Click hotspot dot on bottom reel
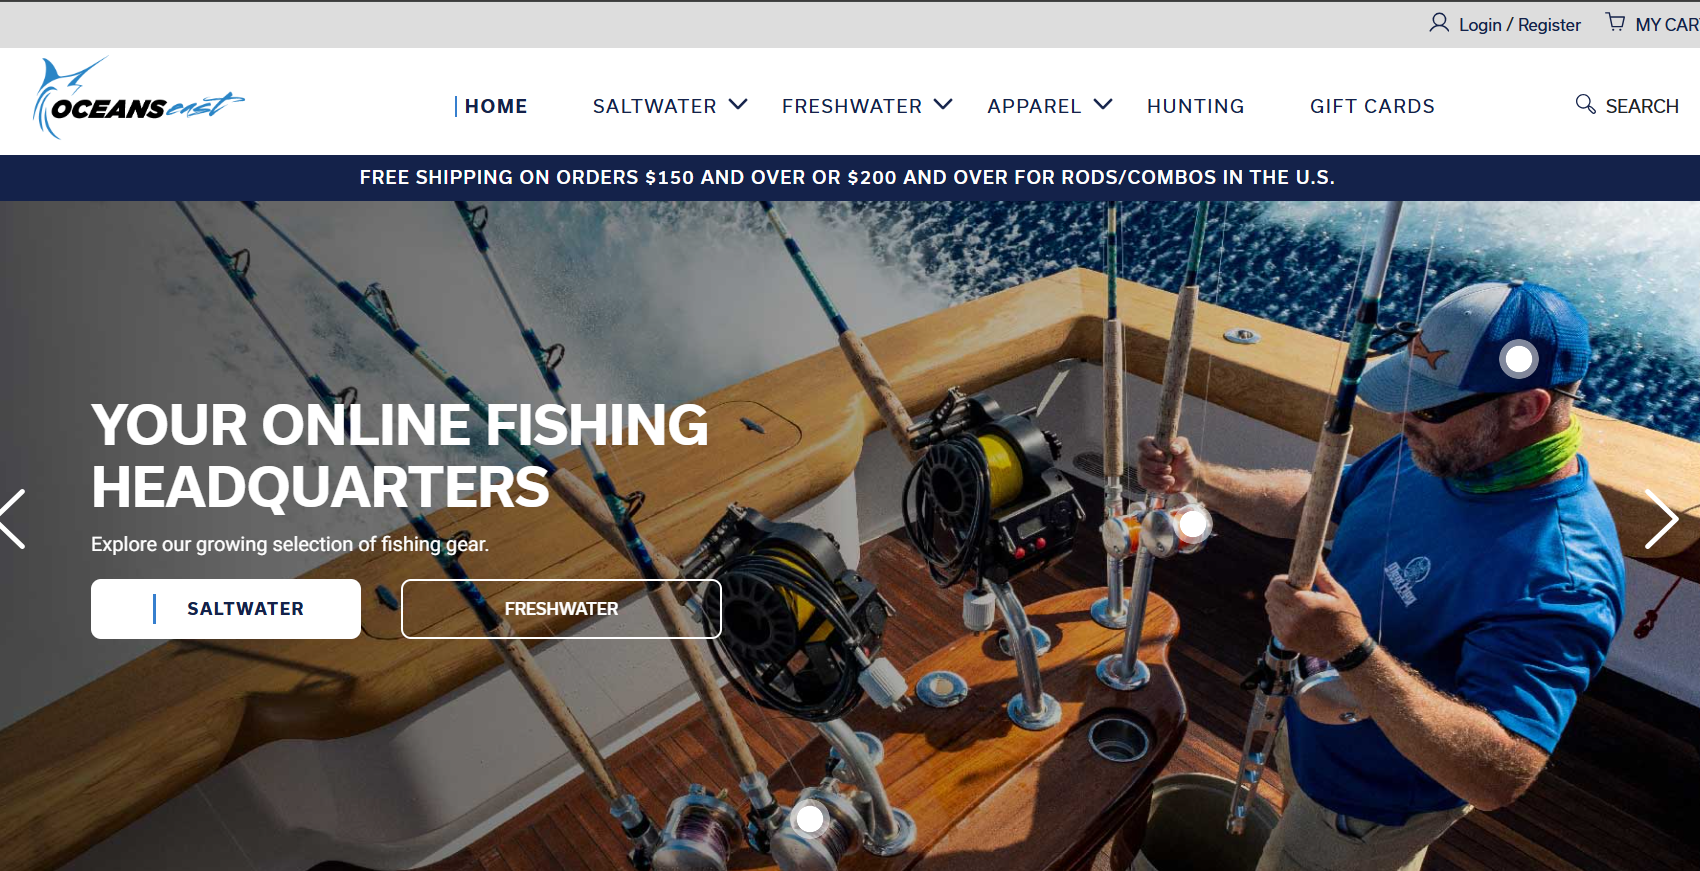The width and height of the screenshot is (1700, 871). (810, 819)
